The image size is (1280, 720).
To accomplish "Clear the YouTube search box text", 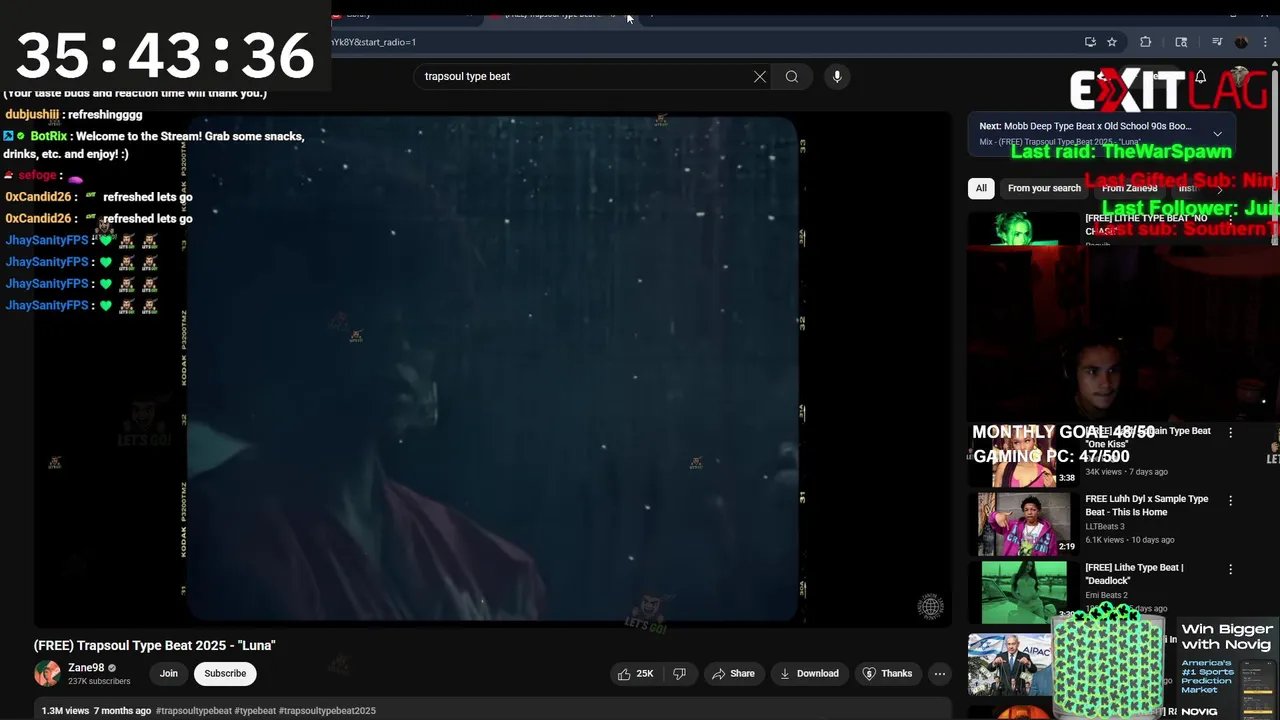I will [760, 76].
